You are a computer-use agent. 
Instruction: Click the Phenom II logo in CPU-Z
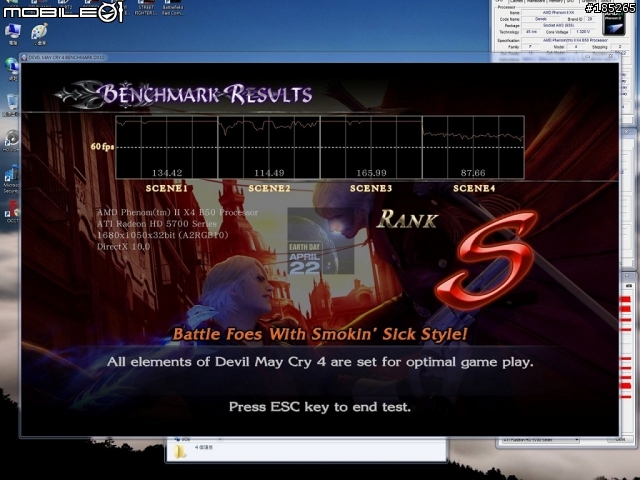click(x=614, y=24)
